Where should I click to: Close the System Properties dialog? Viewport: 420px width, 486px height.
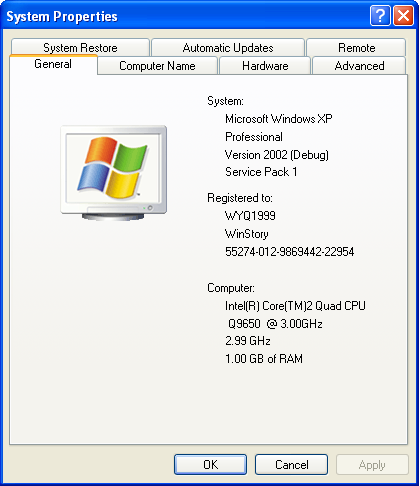(403, 15)
